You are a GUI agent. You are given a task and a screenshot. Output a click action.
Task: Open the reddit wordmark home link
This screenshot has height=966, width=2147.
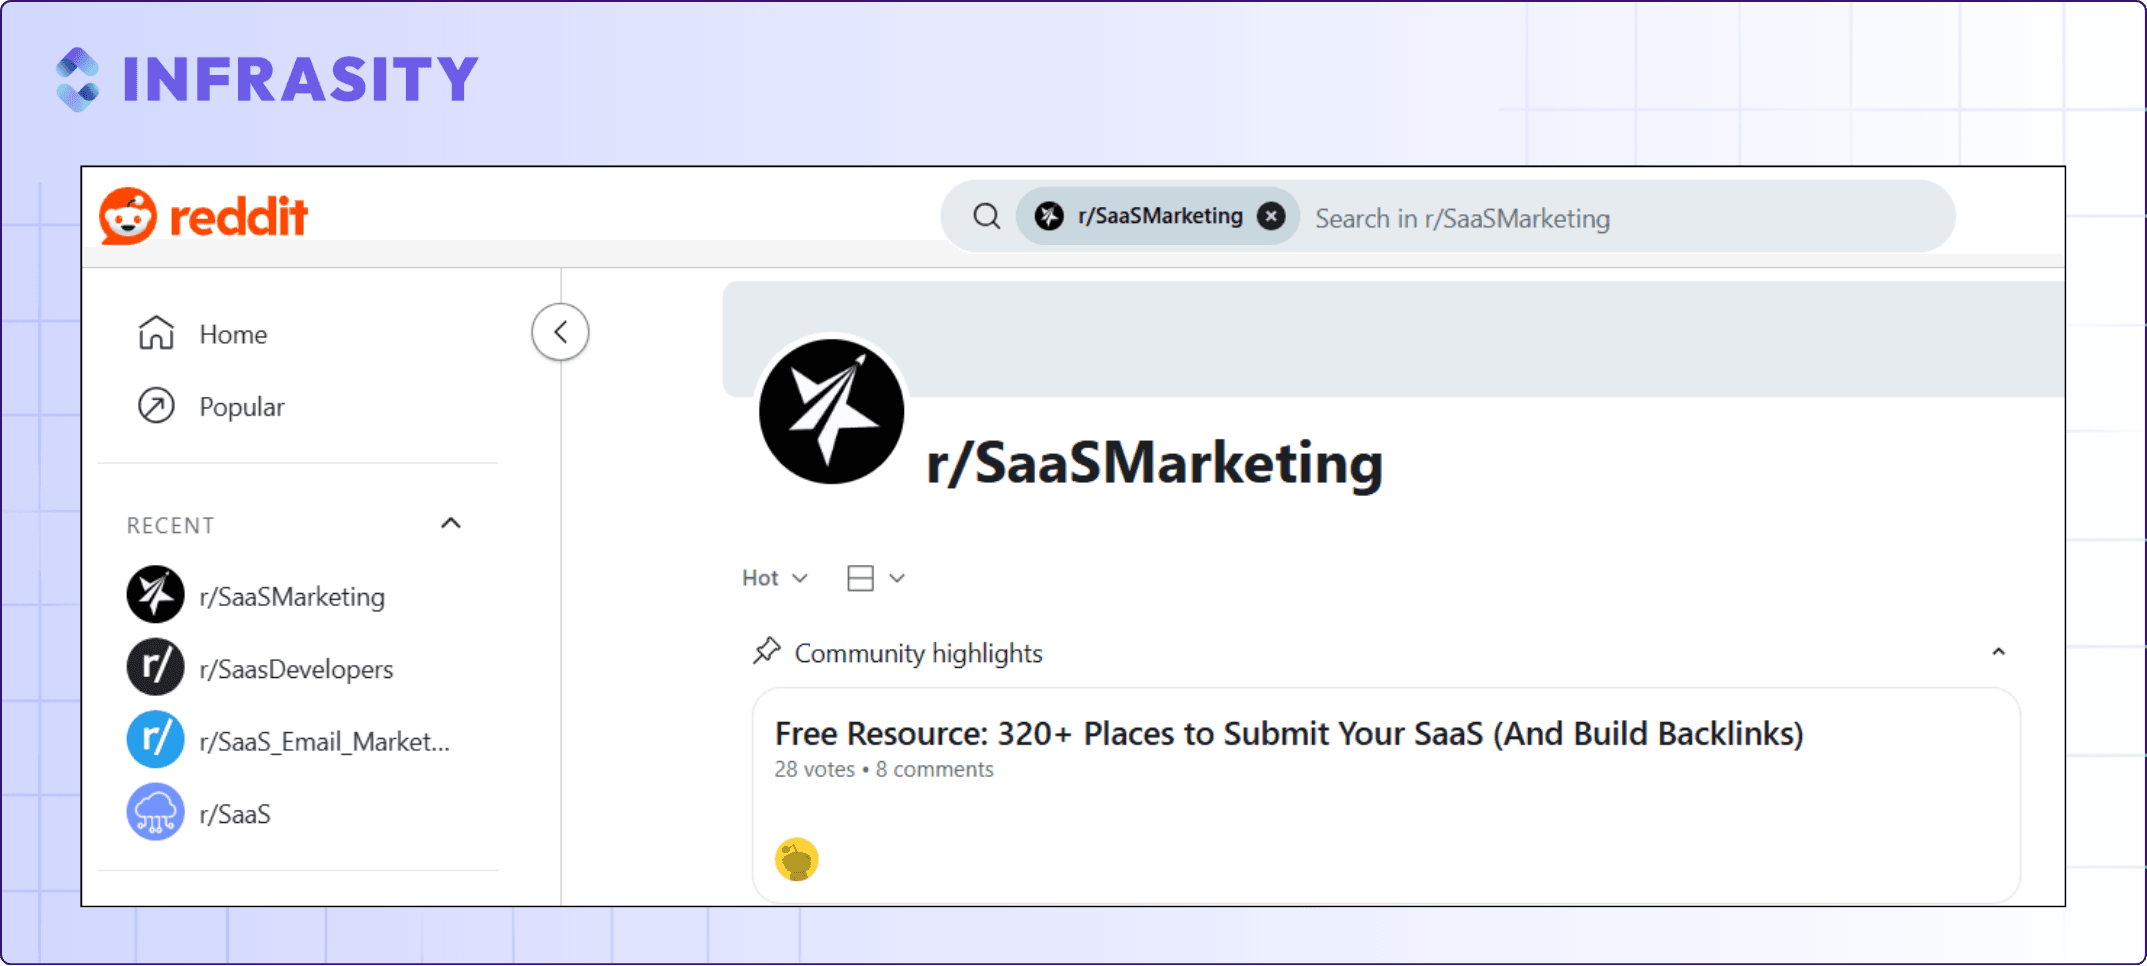click(238, 217)
